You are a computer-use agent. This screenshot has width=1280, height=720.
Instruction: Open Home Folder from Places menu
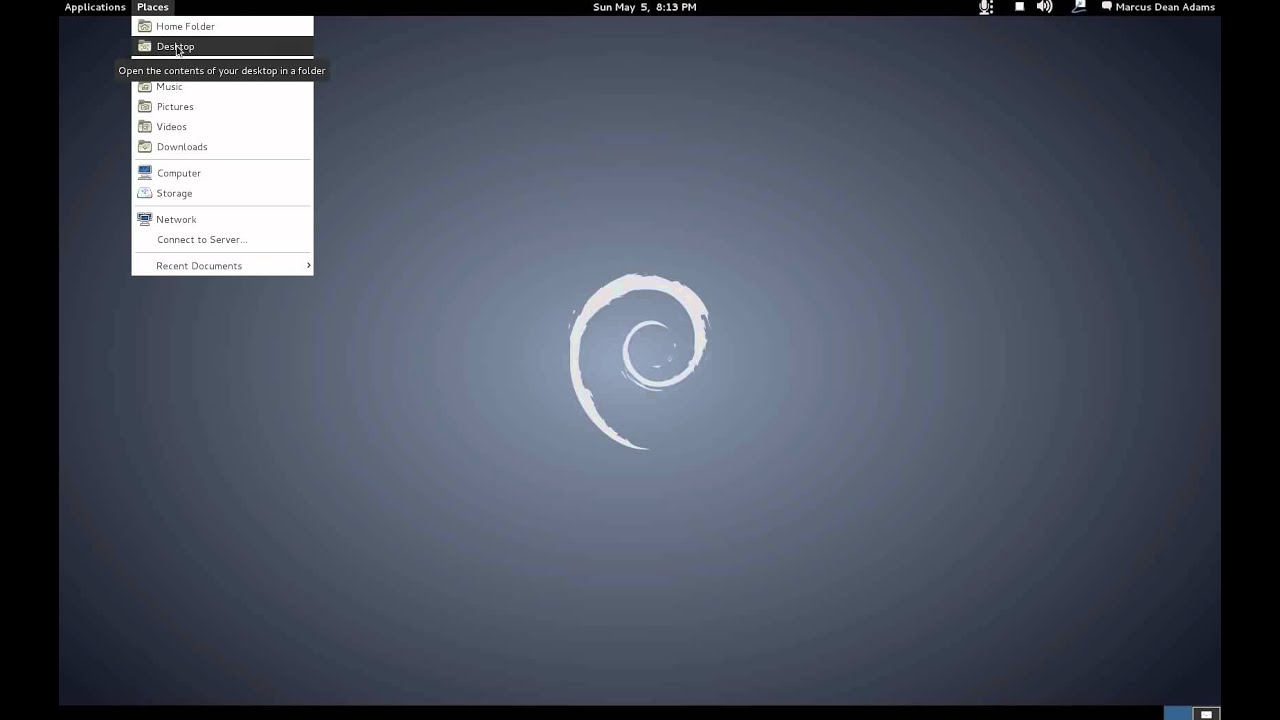click(222, 26)
